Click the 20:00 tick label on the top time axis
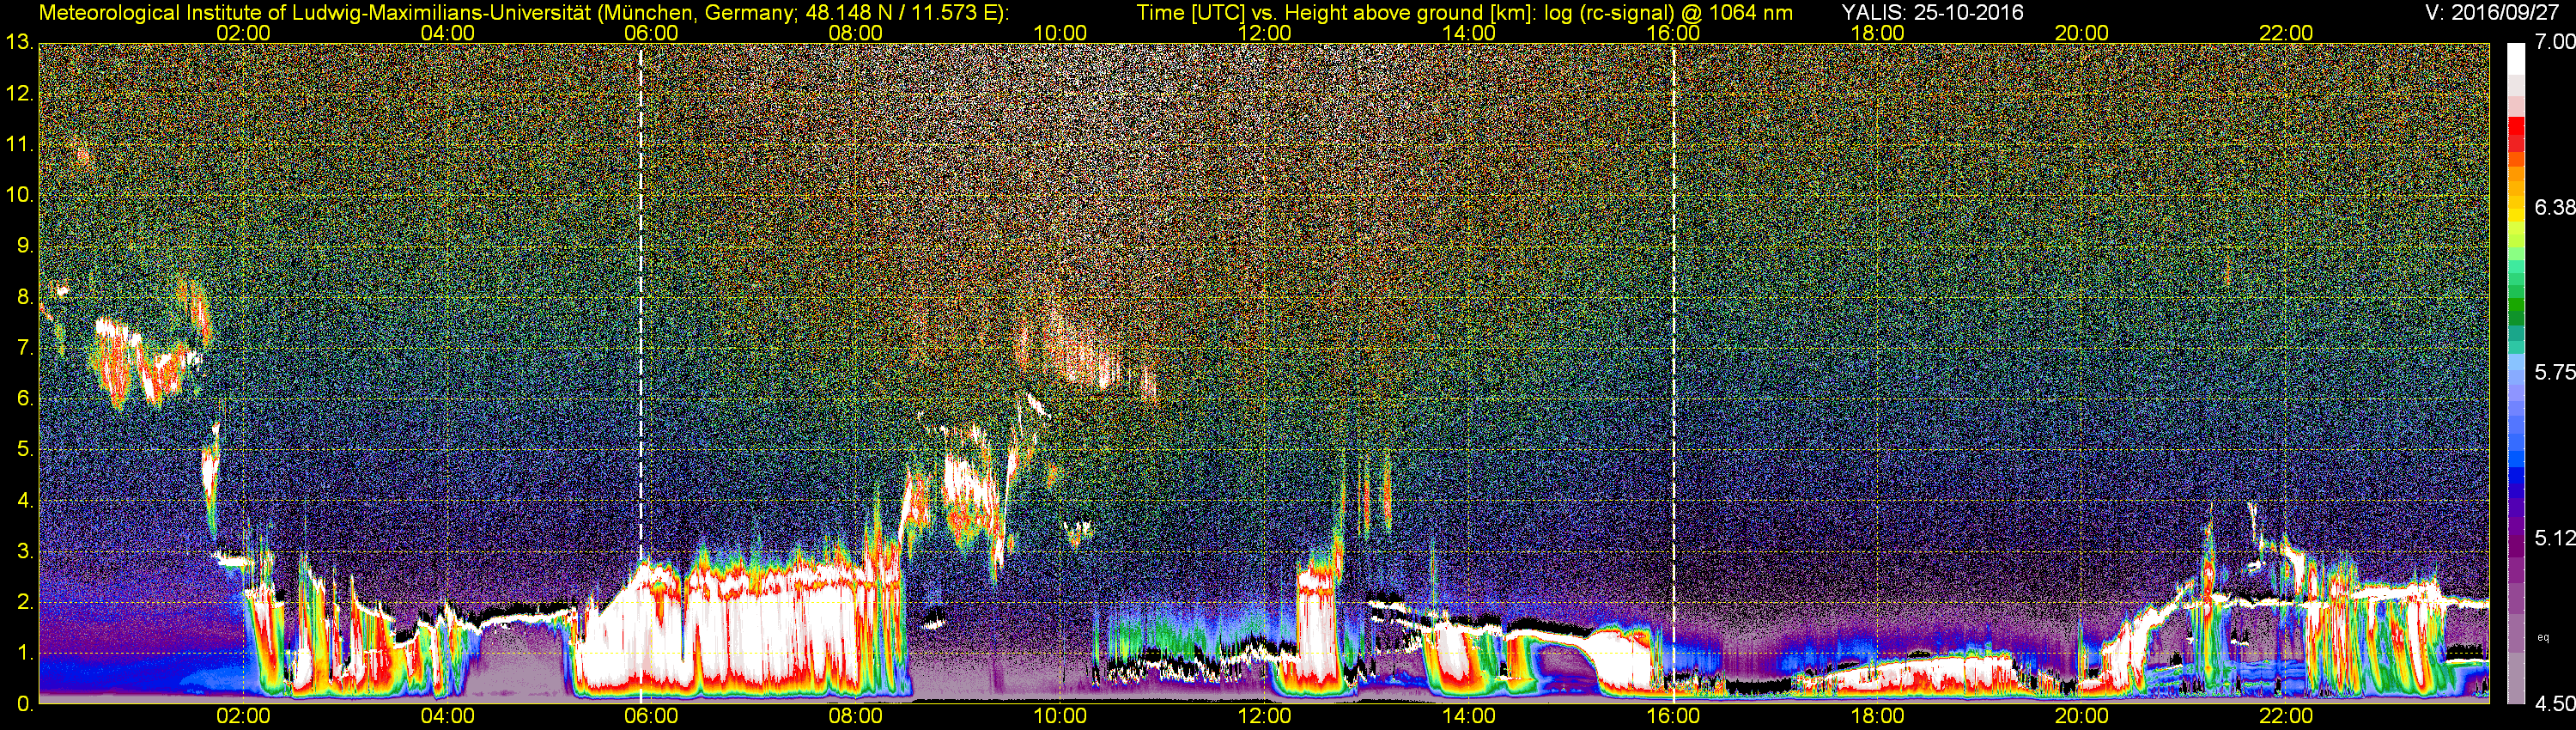Image resolution: width=2576 pixels, height=730 pixels. 2082,33
